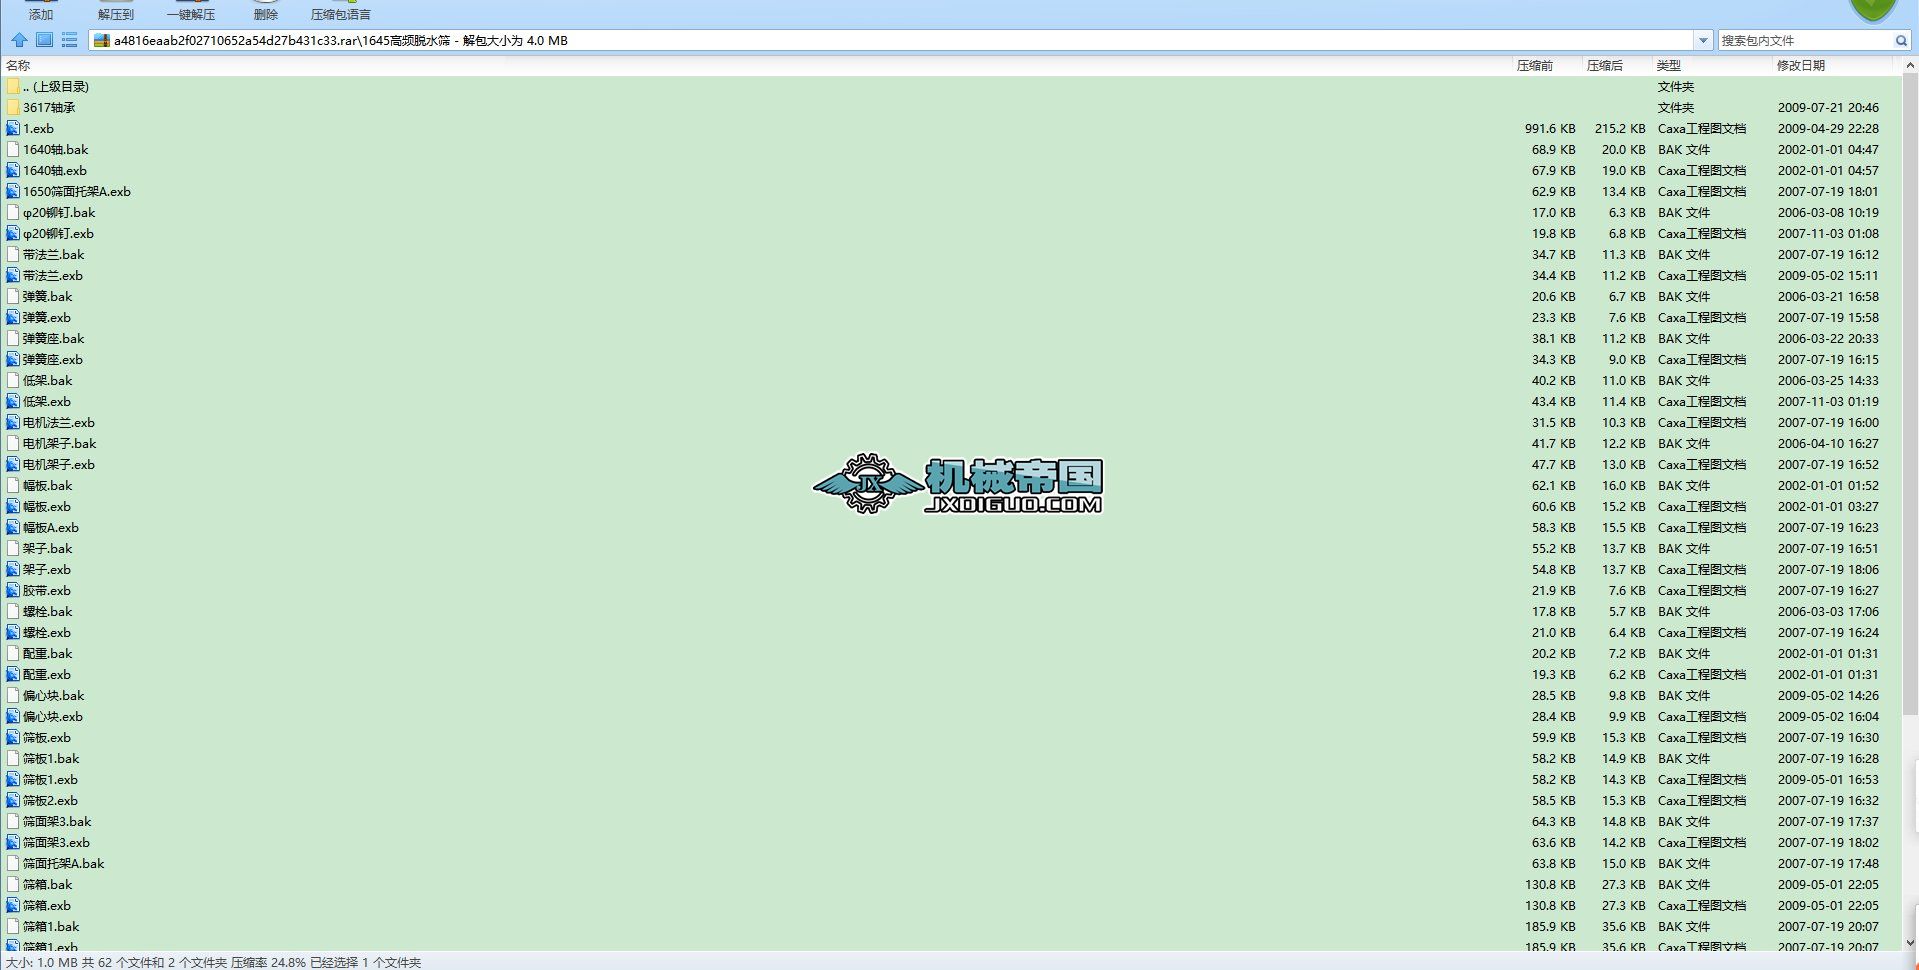Sort by the 压缩后 column header
The height and width of the screenshot is (970, 1919).
[1605, 65]
